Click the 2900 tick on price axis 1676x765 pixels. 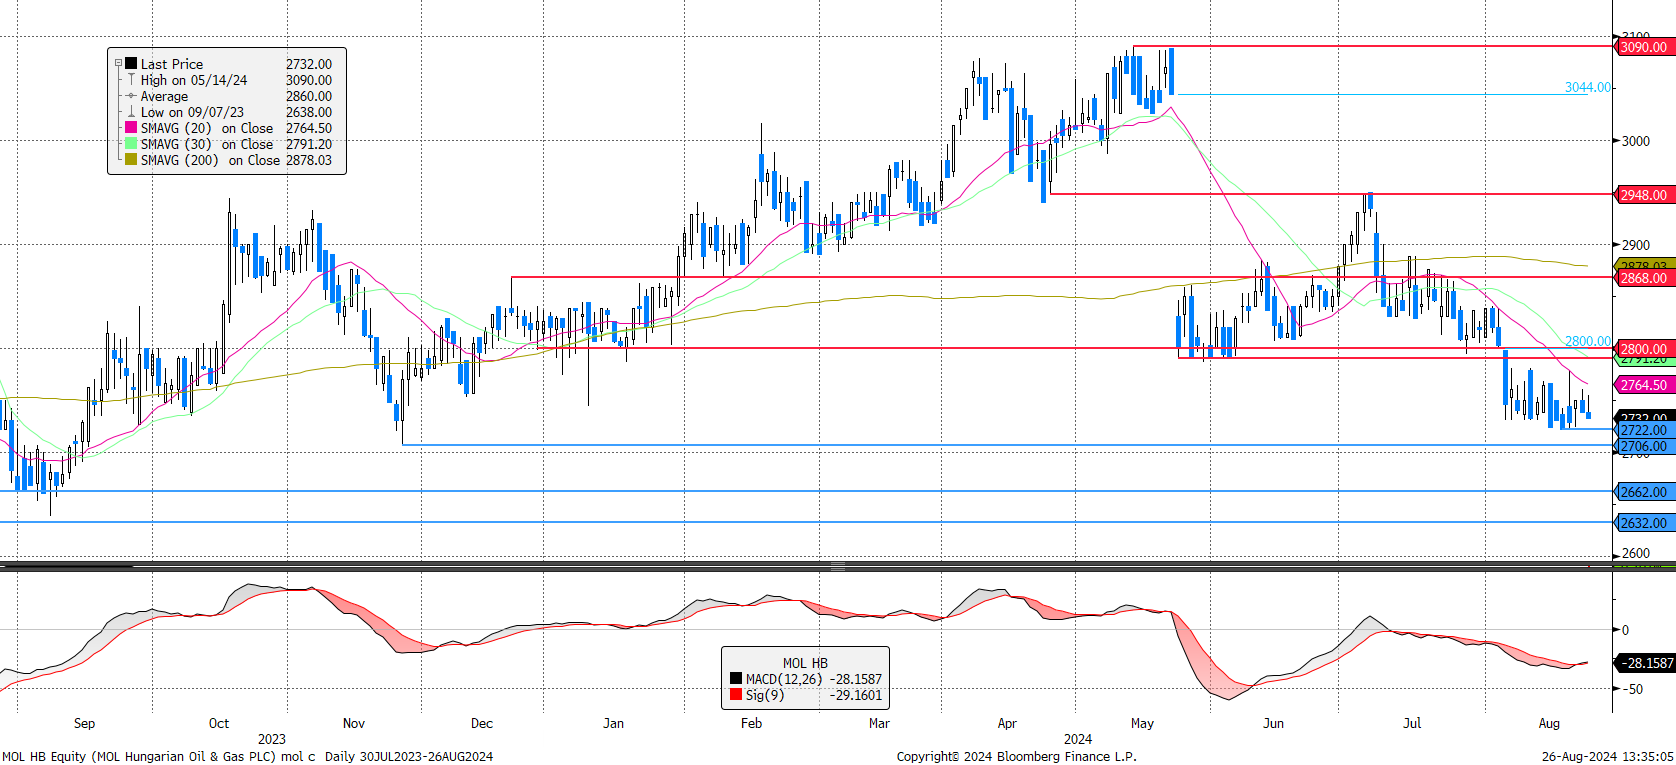tap(1636, 245)
